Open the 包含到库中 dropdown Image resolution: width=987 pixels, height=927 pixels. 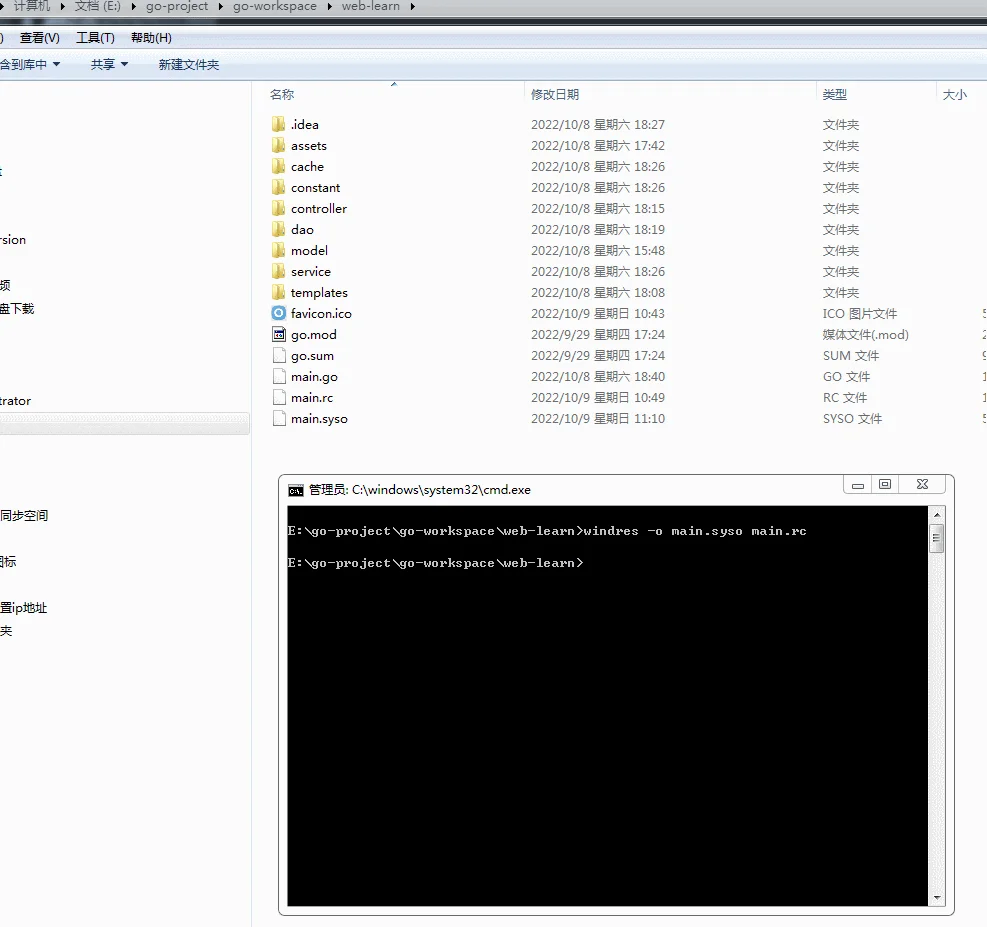point(30,64)
